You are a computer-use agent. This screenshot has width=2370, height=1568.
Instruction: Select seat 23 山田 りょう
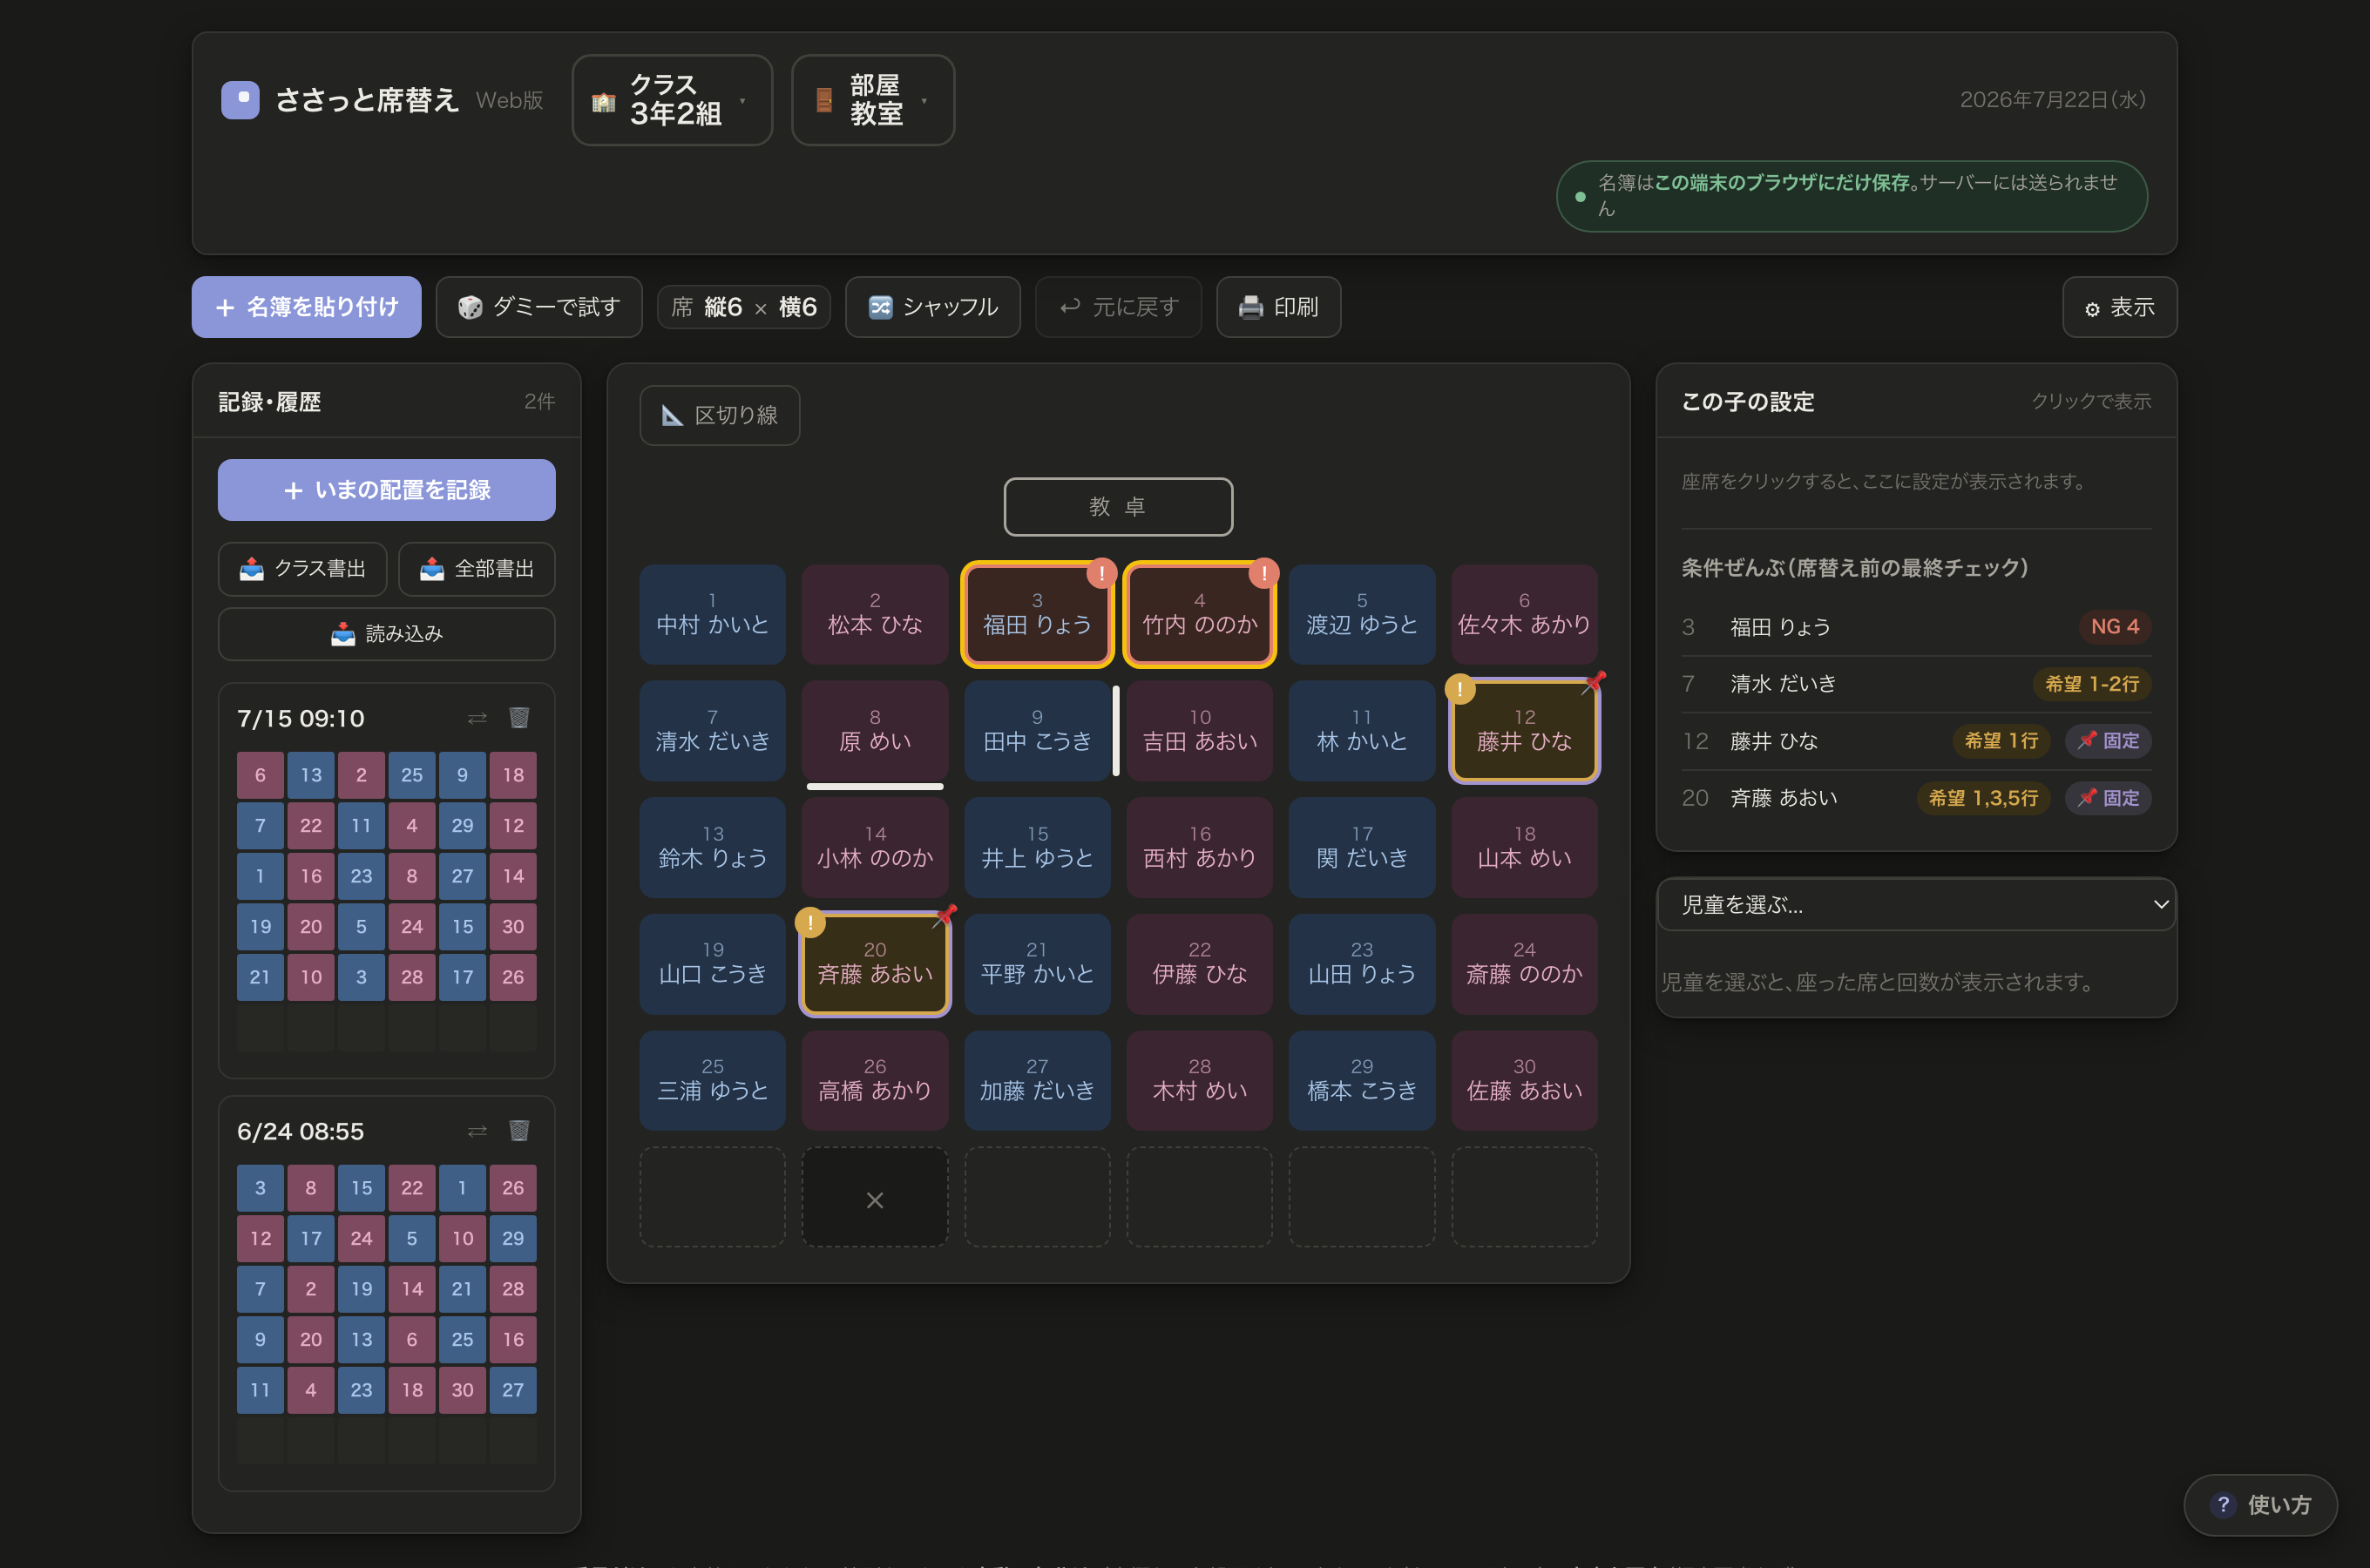(1362, 964)
